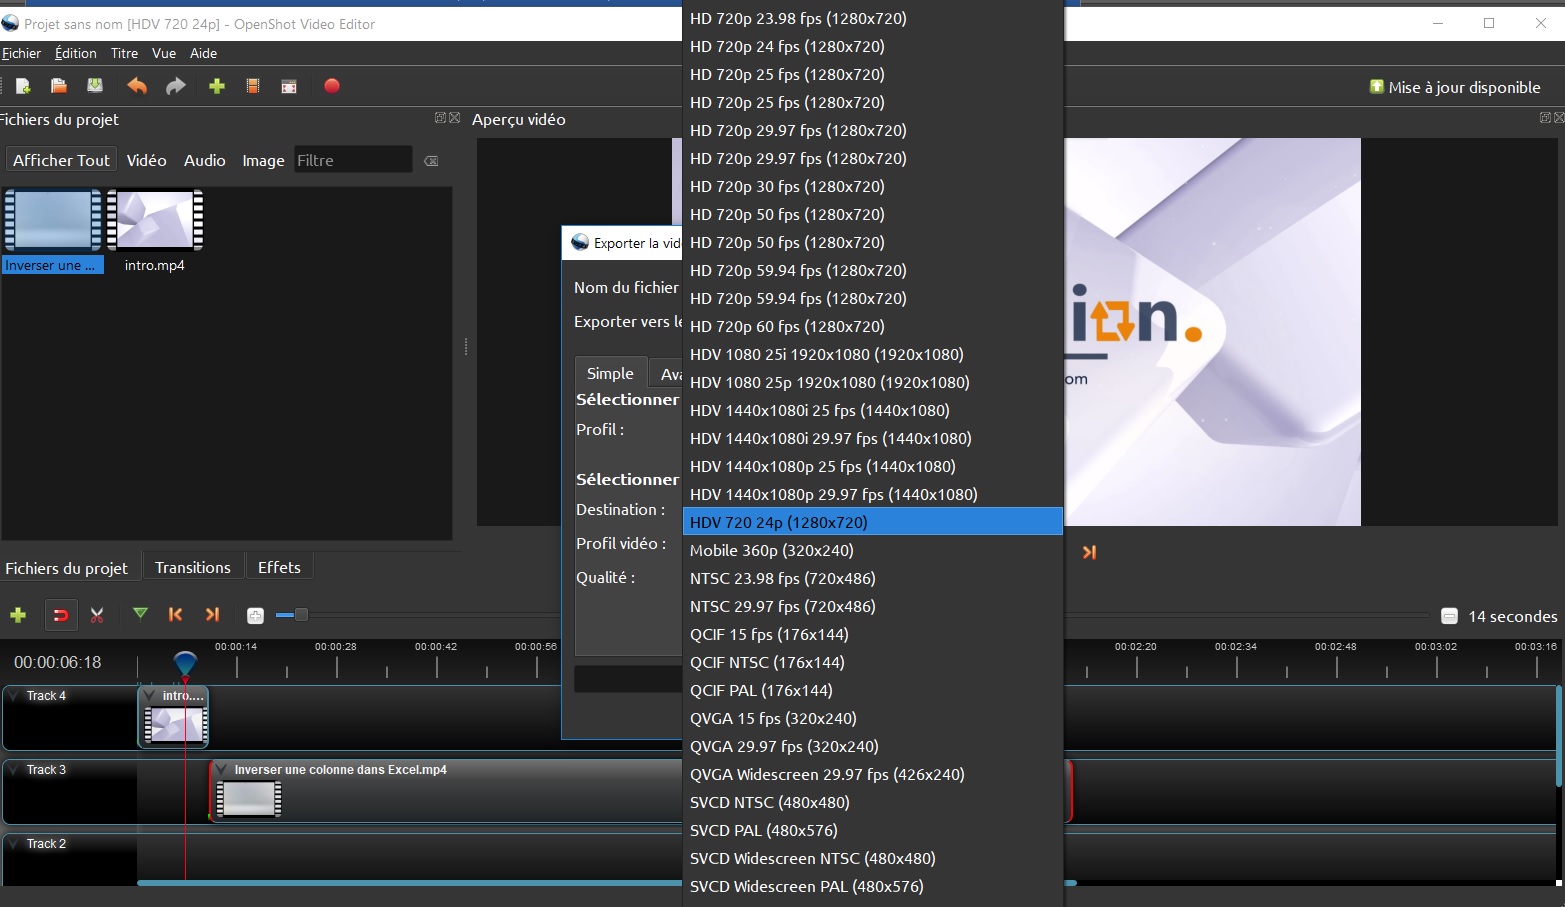
Task: Import files with green plus toolbar icon
Action: tap(216, 86)
